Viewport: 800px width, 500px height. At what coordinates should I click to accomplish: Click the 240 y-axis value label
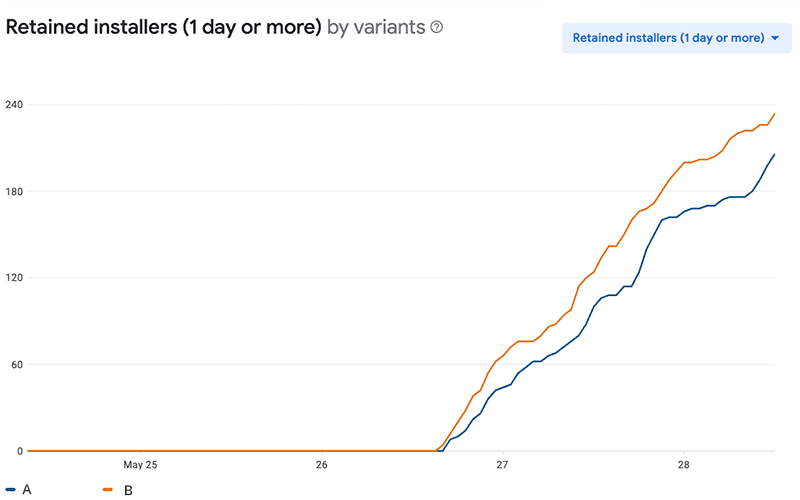[x=14, y=105]
